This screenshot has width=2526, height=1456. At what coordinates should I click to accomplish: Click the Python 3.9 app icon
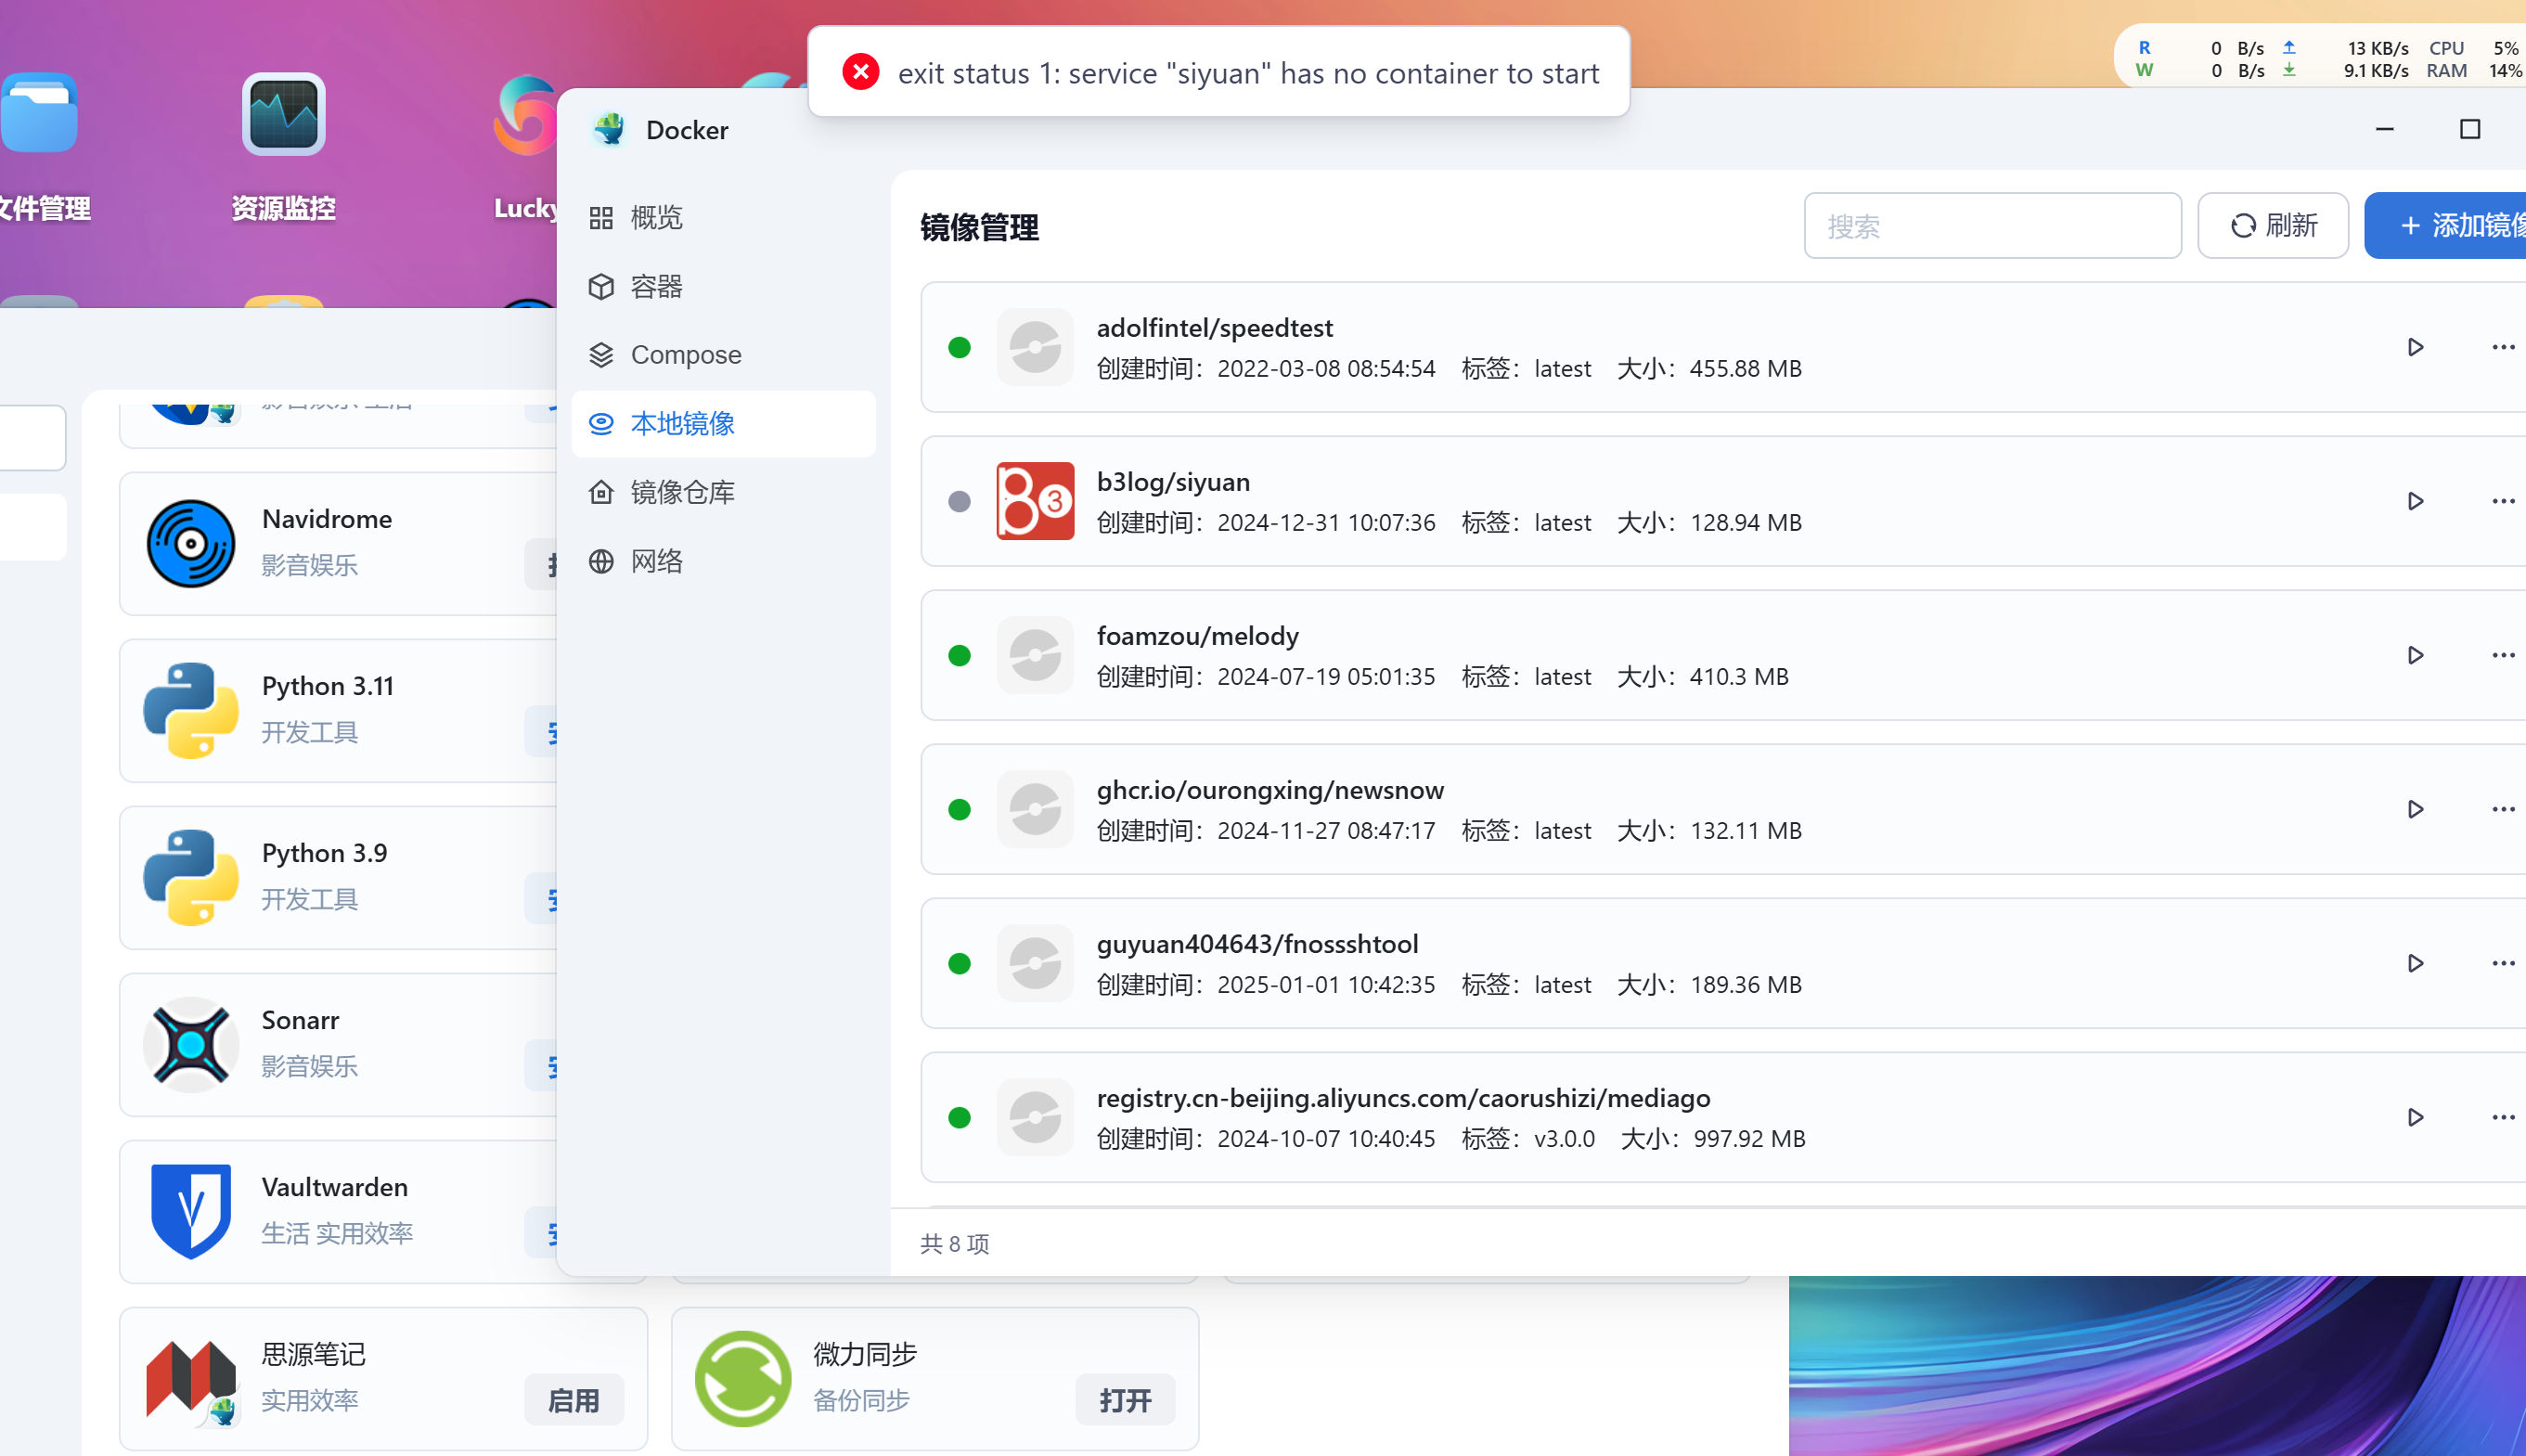tap(190, 878)
